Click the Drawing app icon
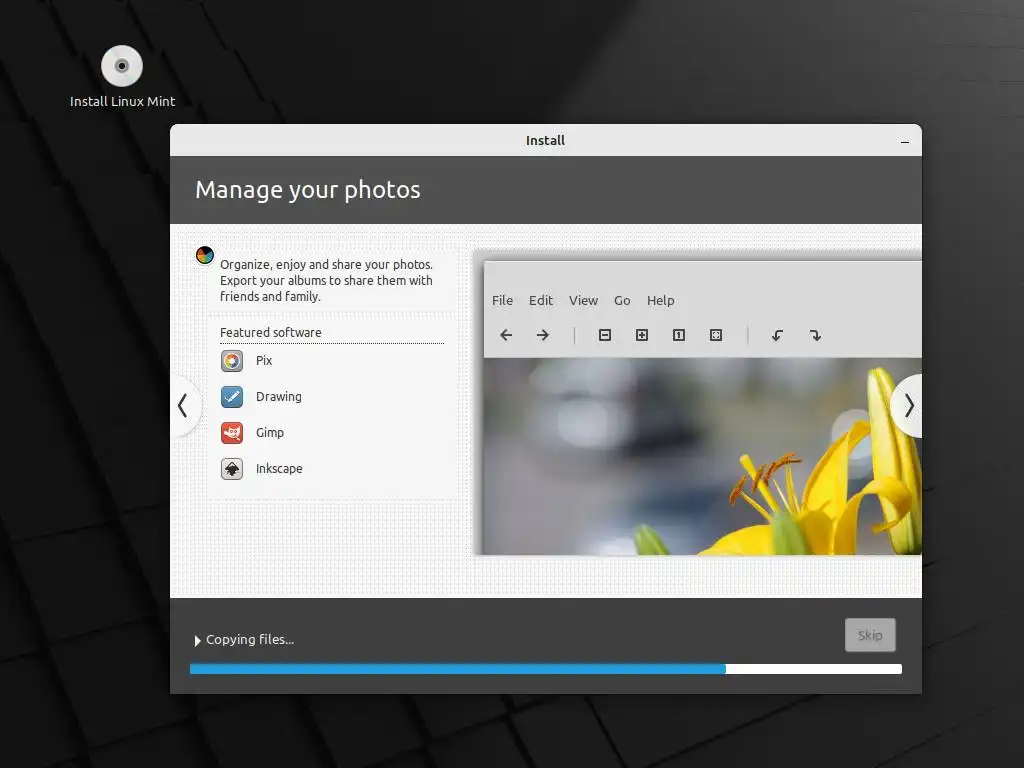This screenshot has width=1024, height=768. click(x=232, y=396)
